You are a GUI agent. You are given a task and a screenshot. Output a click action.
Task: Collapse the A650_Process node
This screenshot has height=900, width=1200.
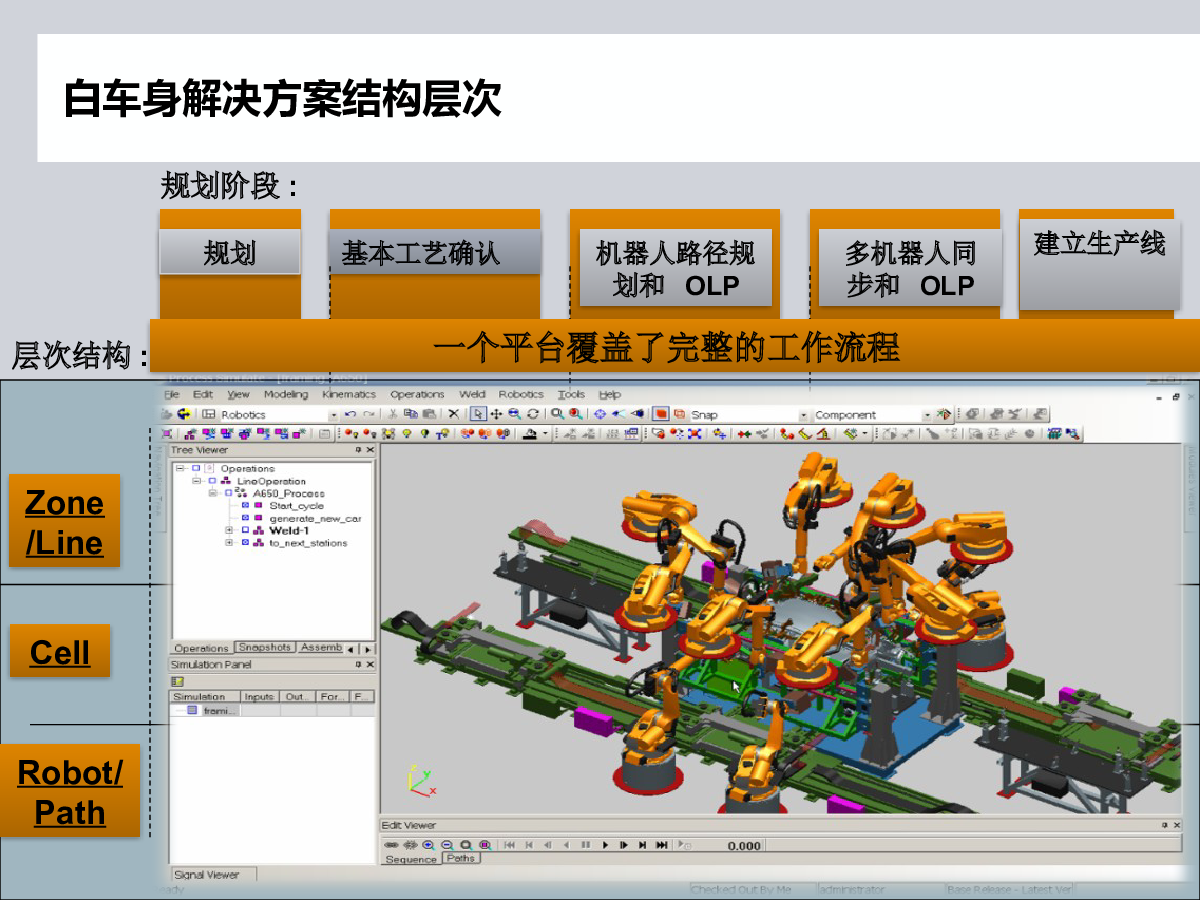click(x=213, y=493)
